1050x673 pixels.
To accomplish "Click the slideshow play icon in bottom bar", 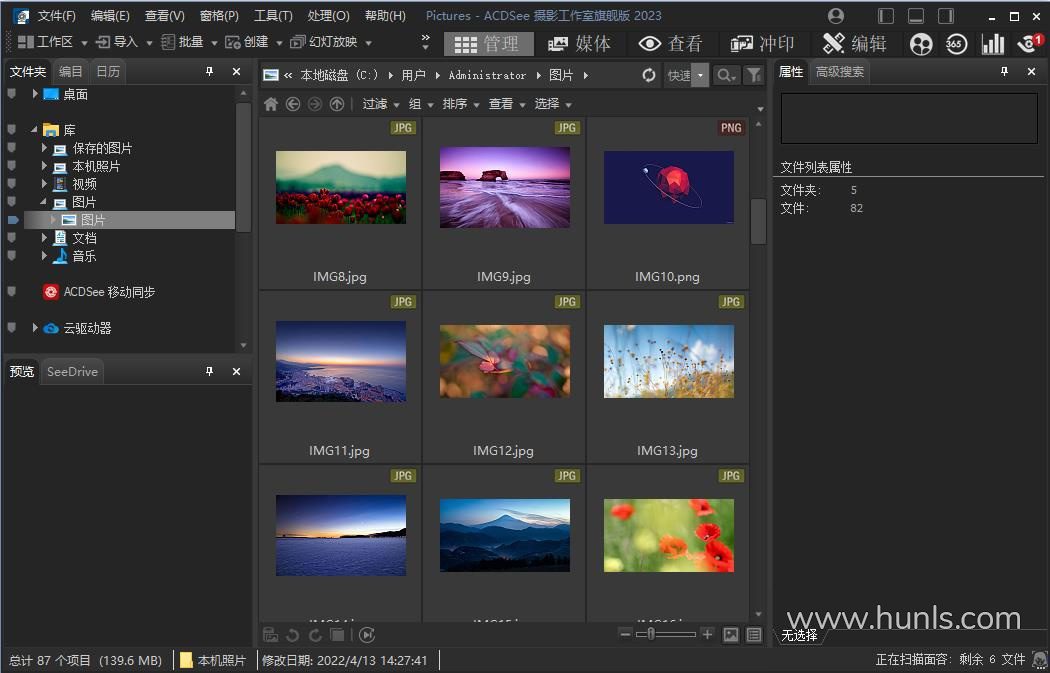I will [366, 635].
